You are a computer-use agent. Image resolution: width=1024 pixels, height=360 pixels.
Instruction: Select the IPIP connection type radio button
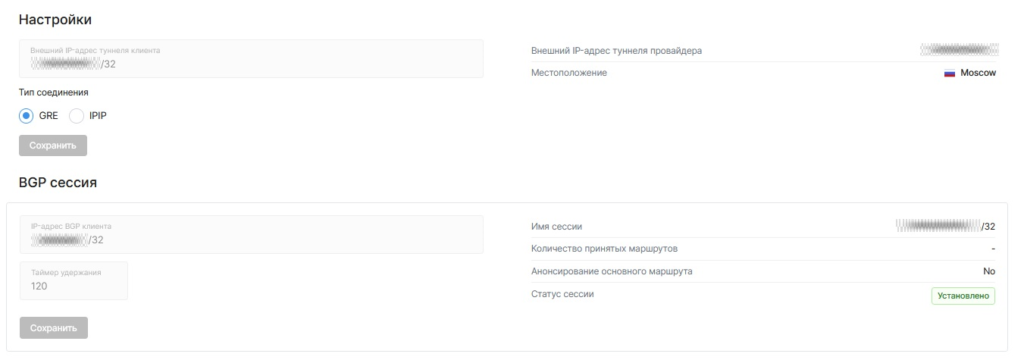(76, 116)
